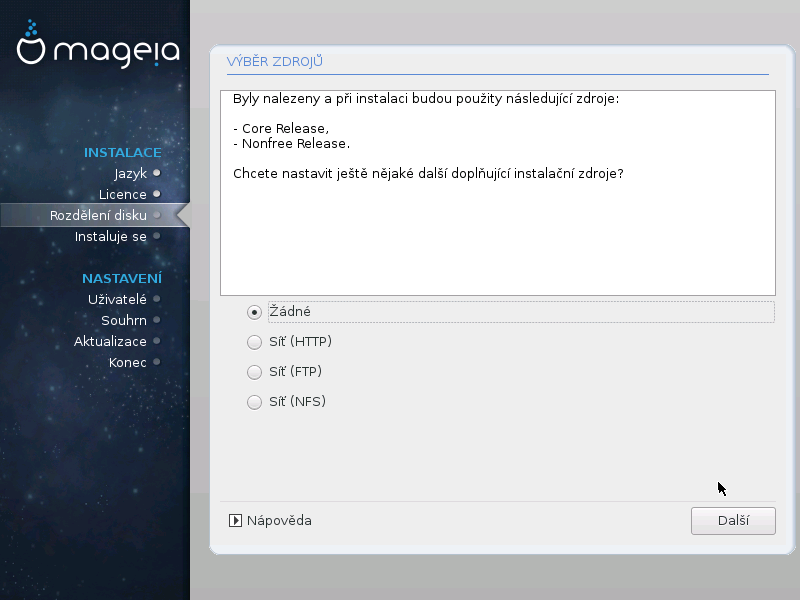Image resolution: width=800 pixels, height=600 pixels.
Task: Click the '- Nonfree Release.' line
Action: pos(291,143)
